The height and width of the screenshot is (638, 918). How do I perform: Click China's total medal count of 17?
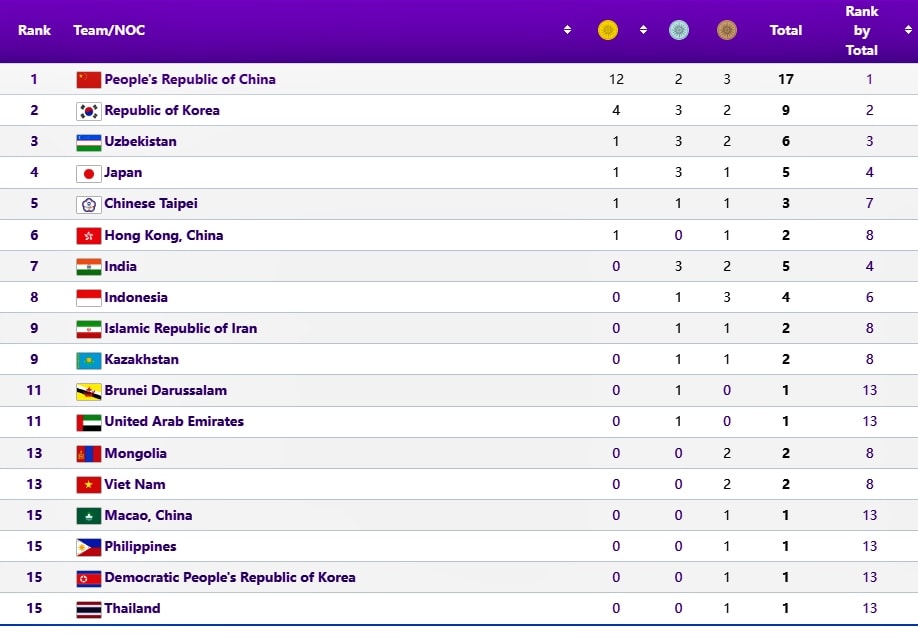tap(786, 79)
